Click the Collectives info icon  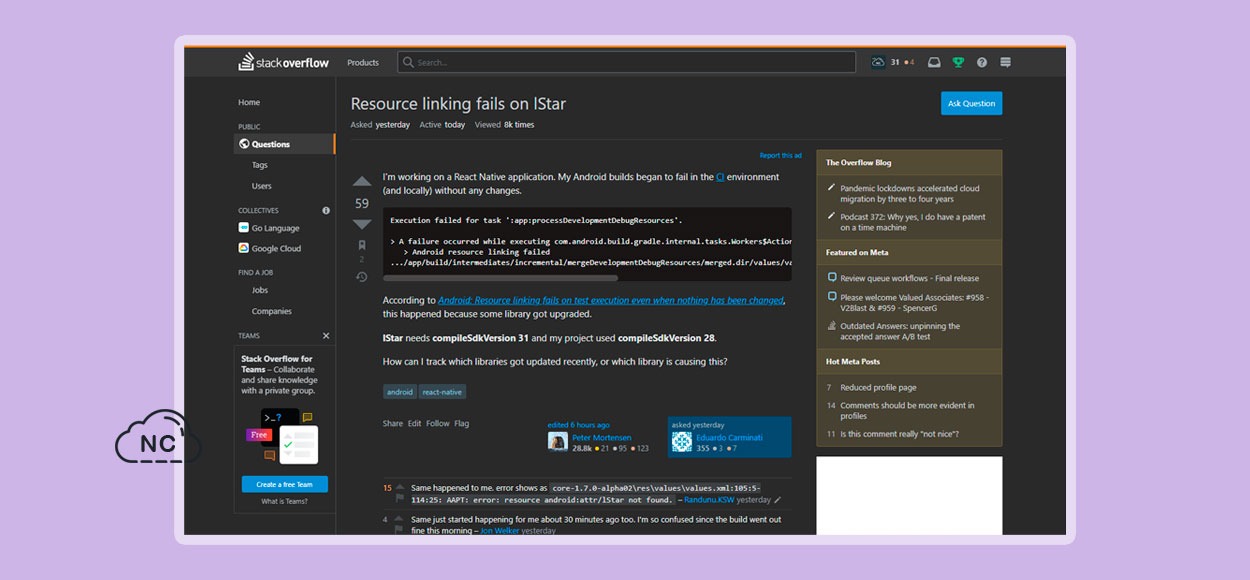point(326,210)
